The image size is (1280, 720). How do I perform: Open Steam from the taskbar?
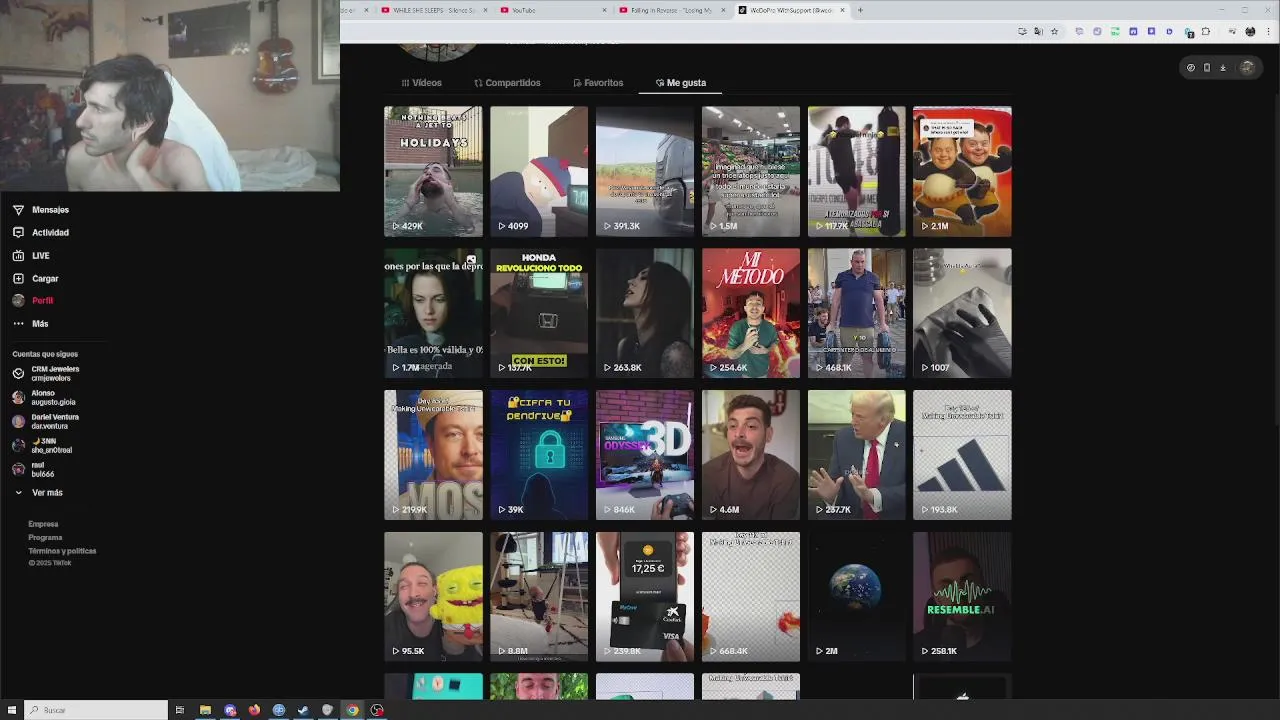[303, 710]
